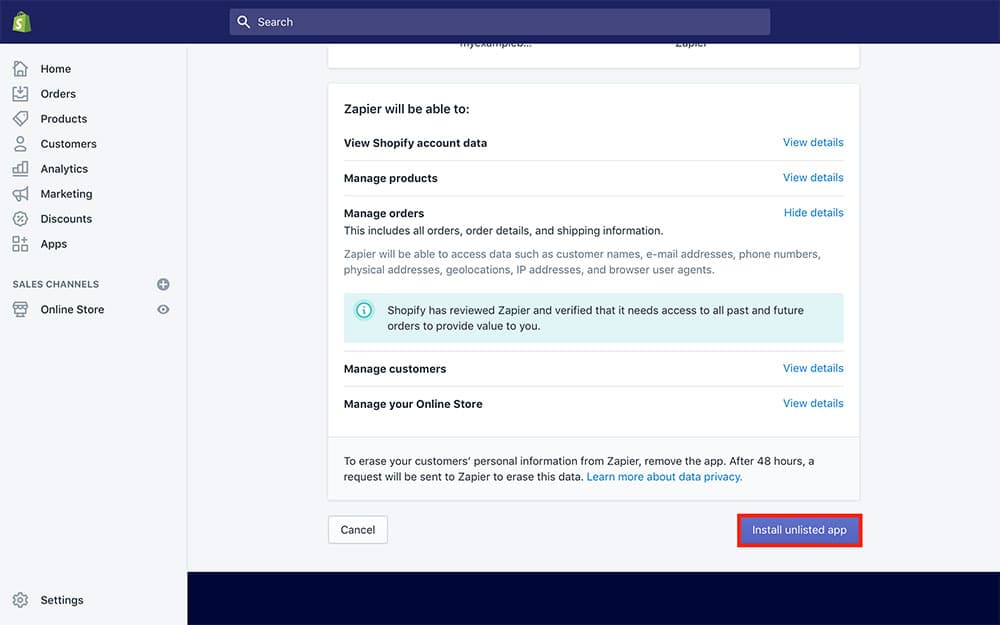Click the Shopify bag logo
Screen dimensions: 1000x625
pos(22,21)
